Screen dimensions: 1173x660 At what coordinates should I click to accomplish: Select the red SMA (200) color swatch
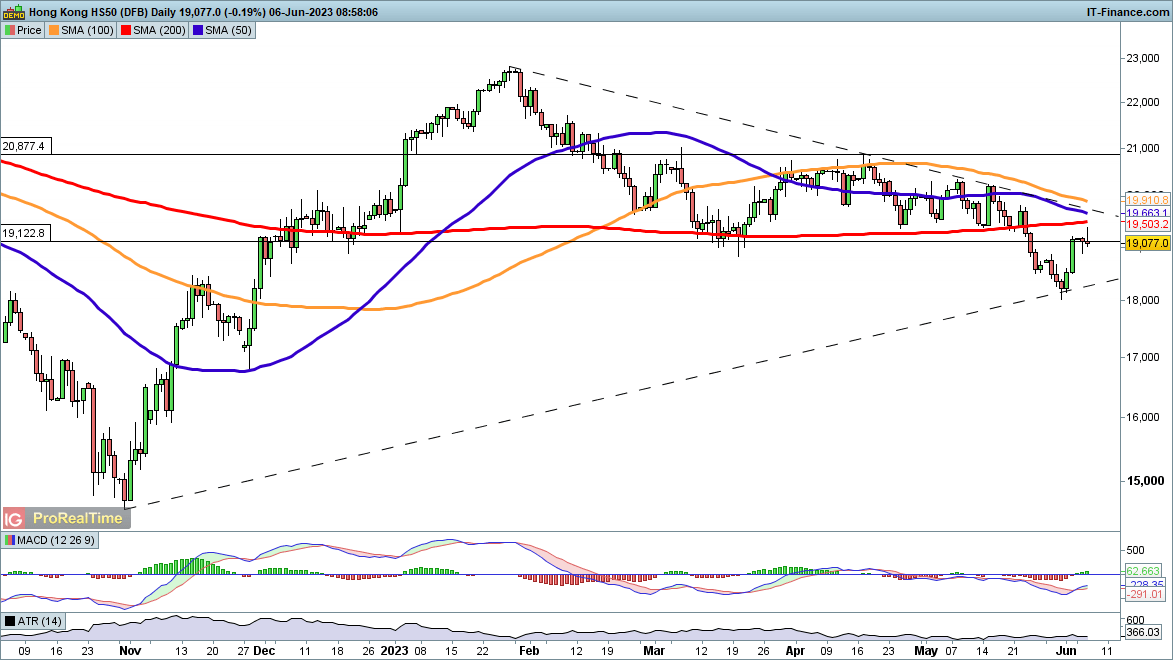(126, 31)
